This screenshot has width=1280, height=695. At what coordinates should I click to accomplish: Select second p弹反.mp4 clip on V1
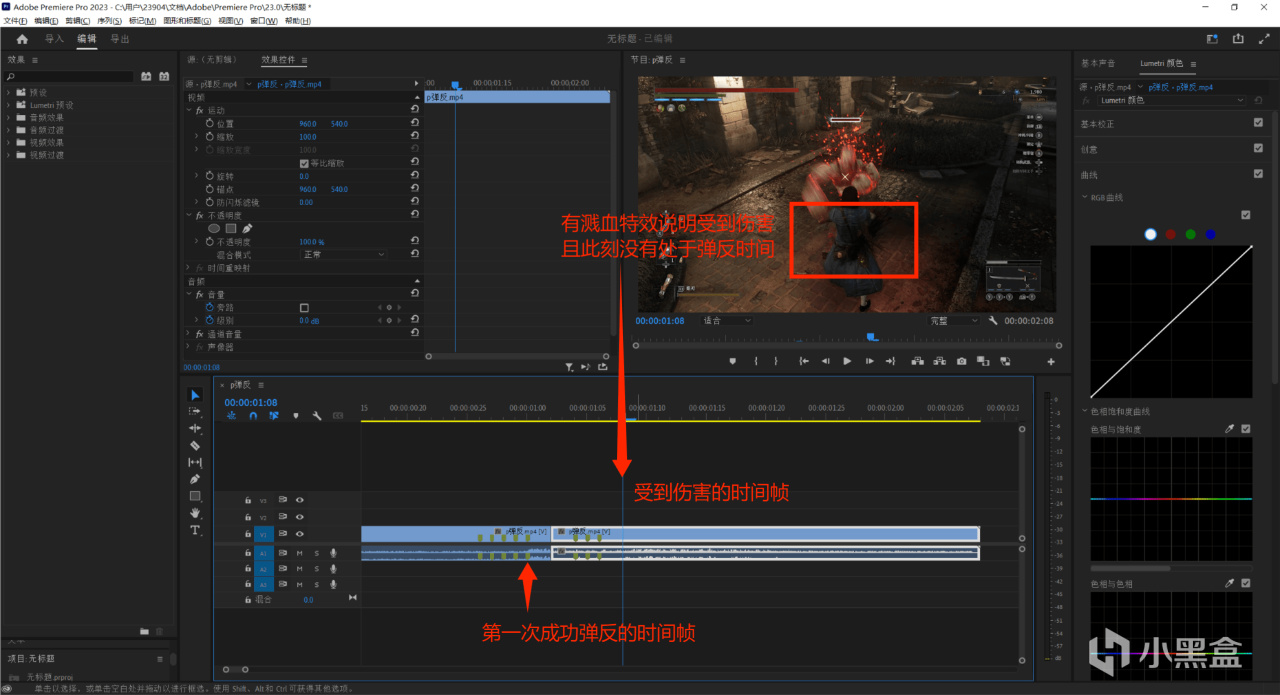pos(765,533)
